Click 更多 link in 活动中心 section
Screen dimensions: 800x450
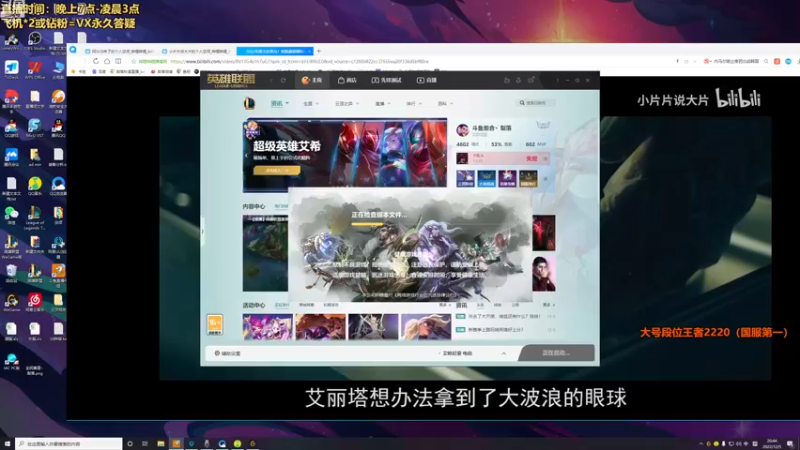pyautogui.click(x=444, y=305)
